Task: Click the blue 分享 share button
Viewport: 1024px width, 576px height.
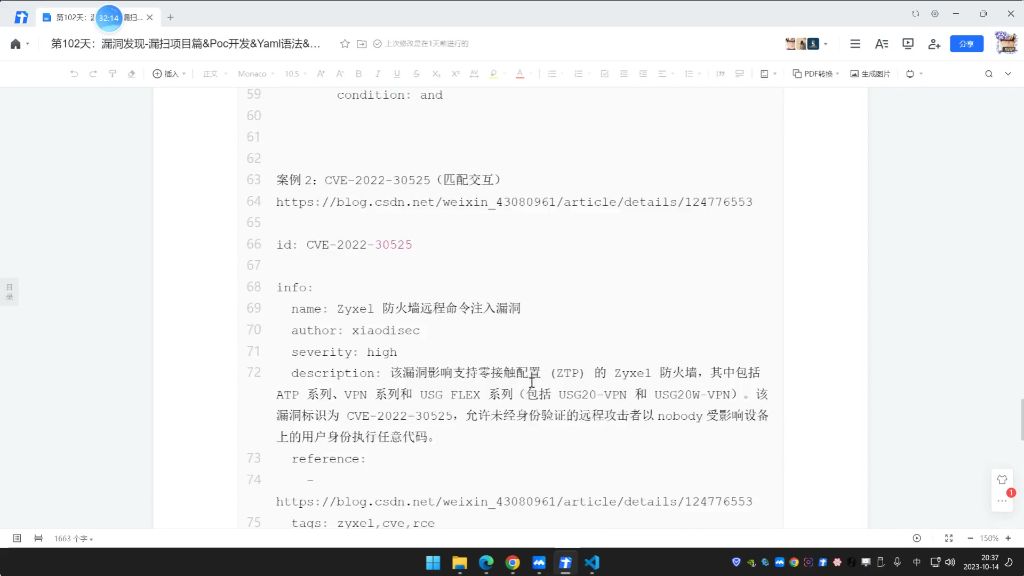Action: point(967,44)
